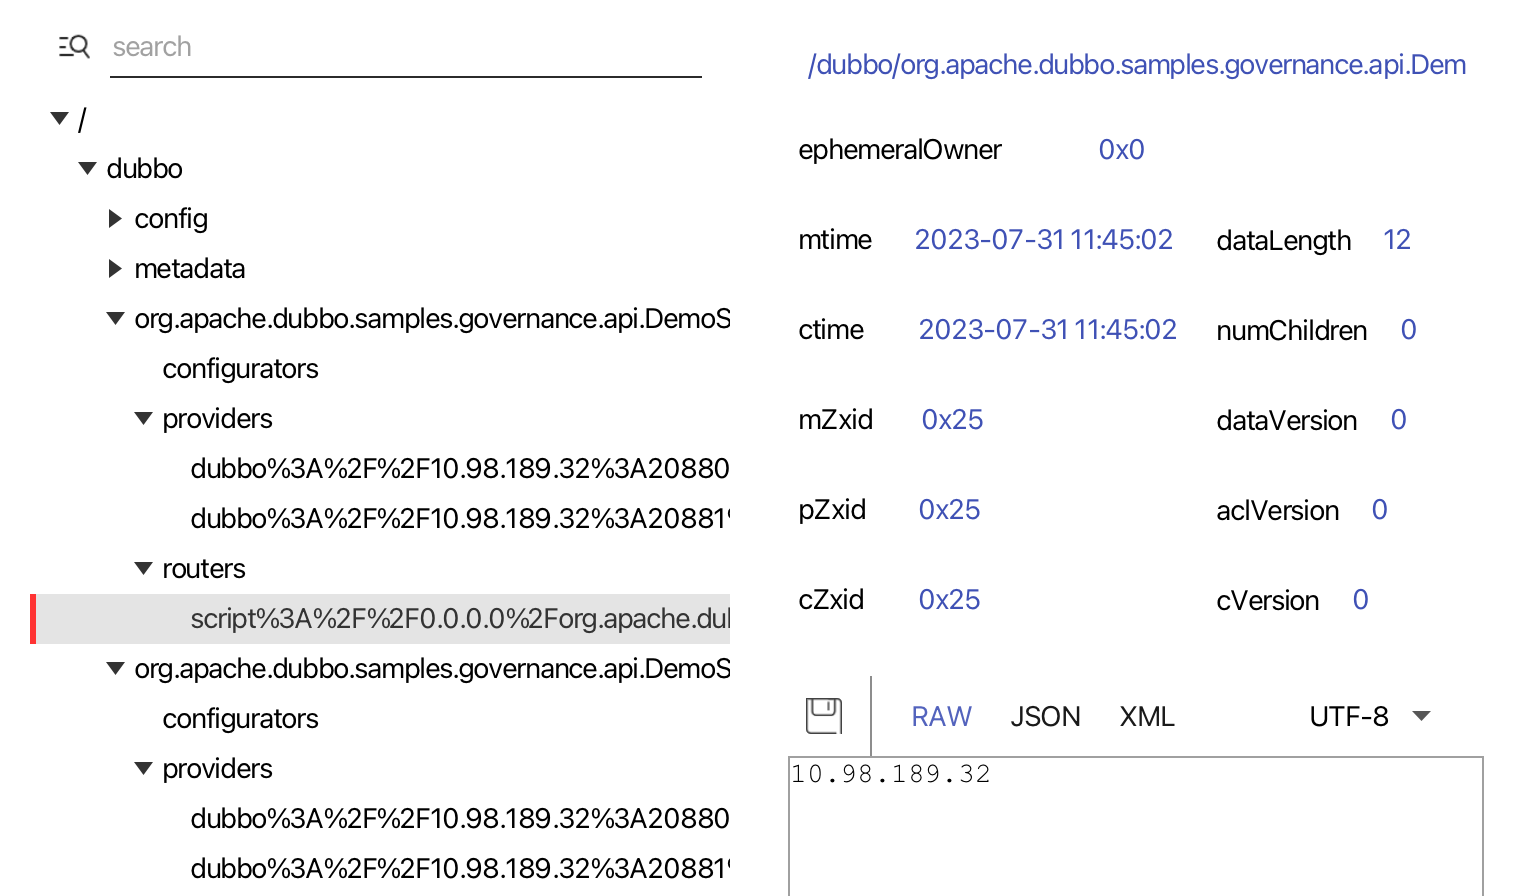Select first provider dubbo%3A%2F%2F10.98.189.32%3A20880

pyautogui.click(x=460, y=468)
